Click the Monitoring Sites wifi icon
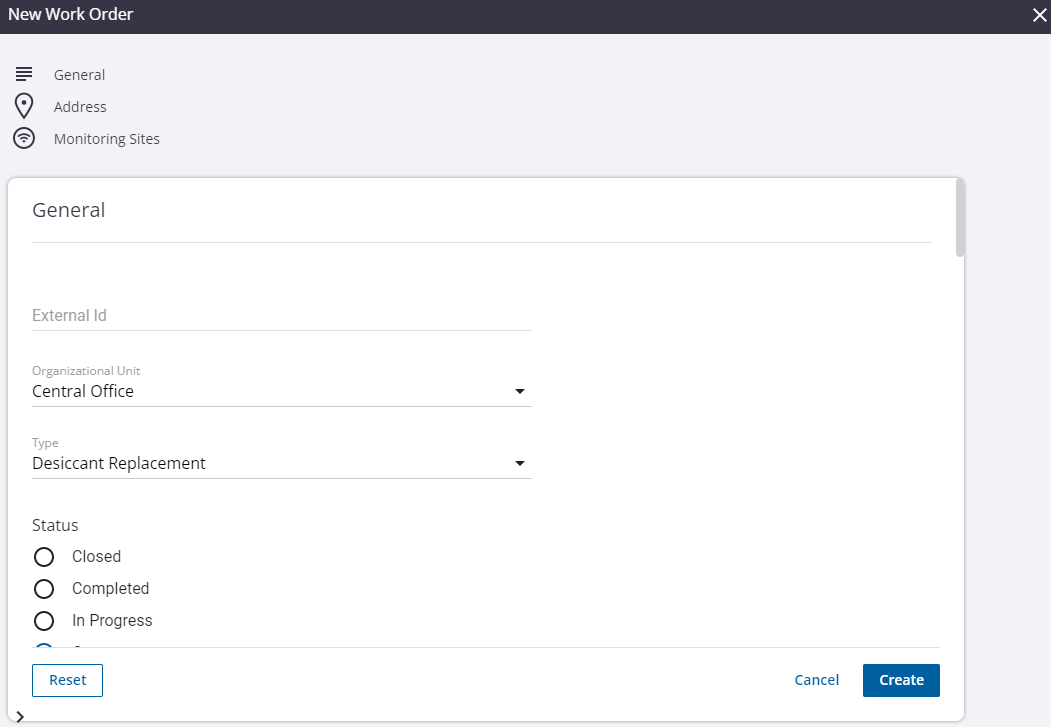1051x727 pixels. point(24,138)
